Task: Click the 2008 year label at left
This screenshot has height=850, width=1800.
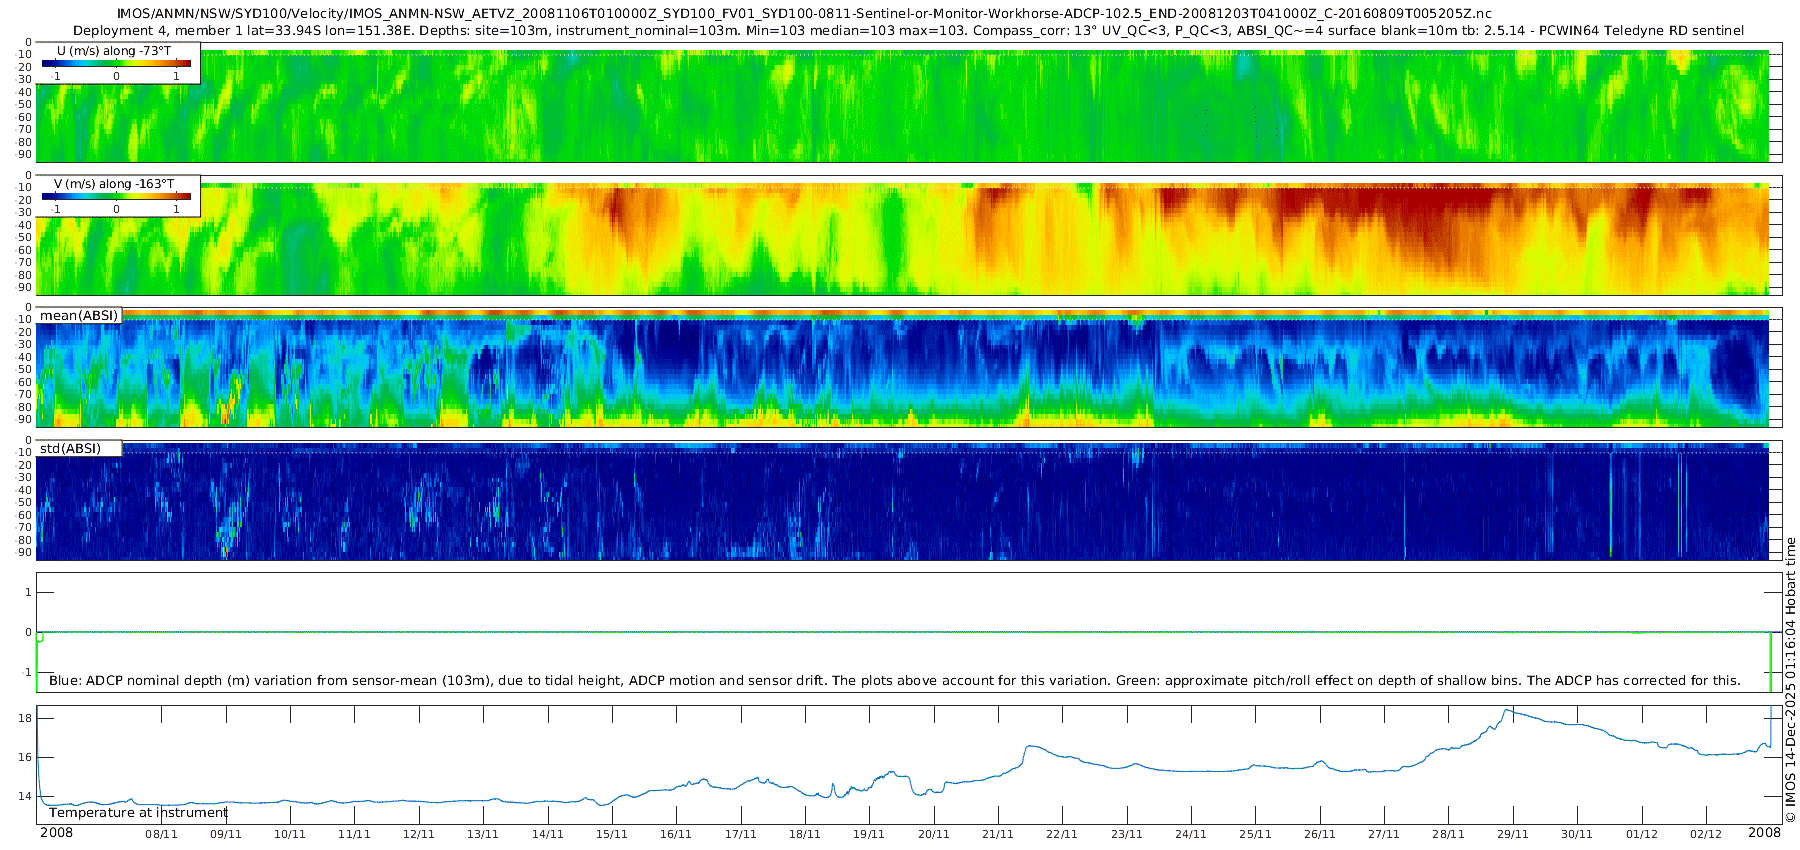Action: (56, 833)
